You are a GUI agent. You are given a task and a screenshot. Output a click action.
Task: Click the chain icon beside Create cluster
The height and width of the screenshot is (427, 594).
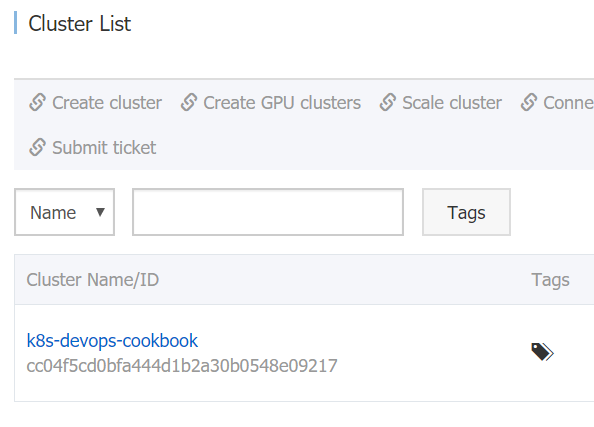coord(38,103)
